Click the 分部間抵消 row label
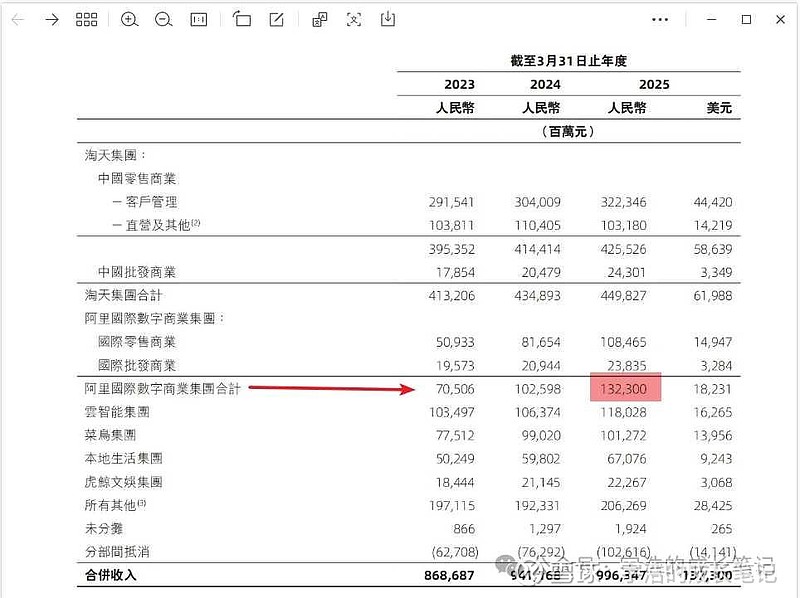This screenshot has height=598, width=800. [x=117, y=552]
